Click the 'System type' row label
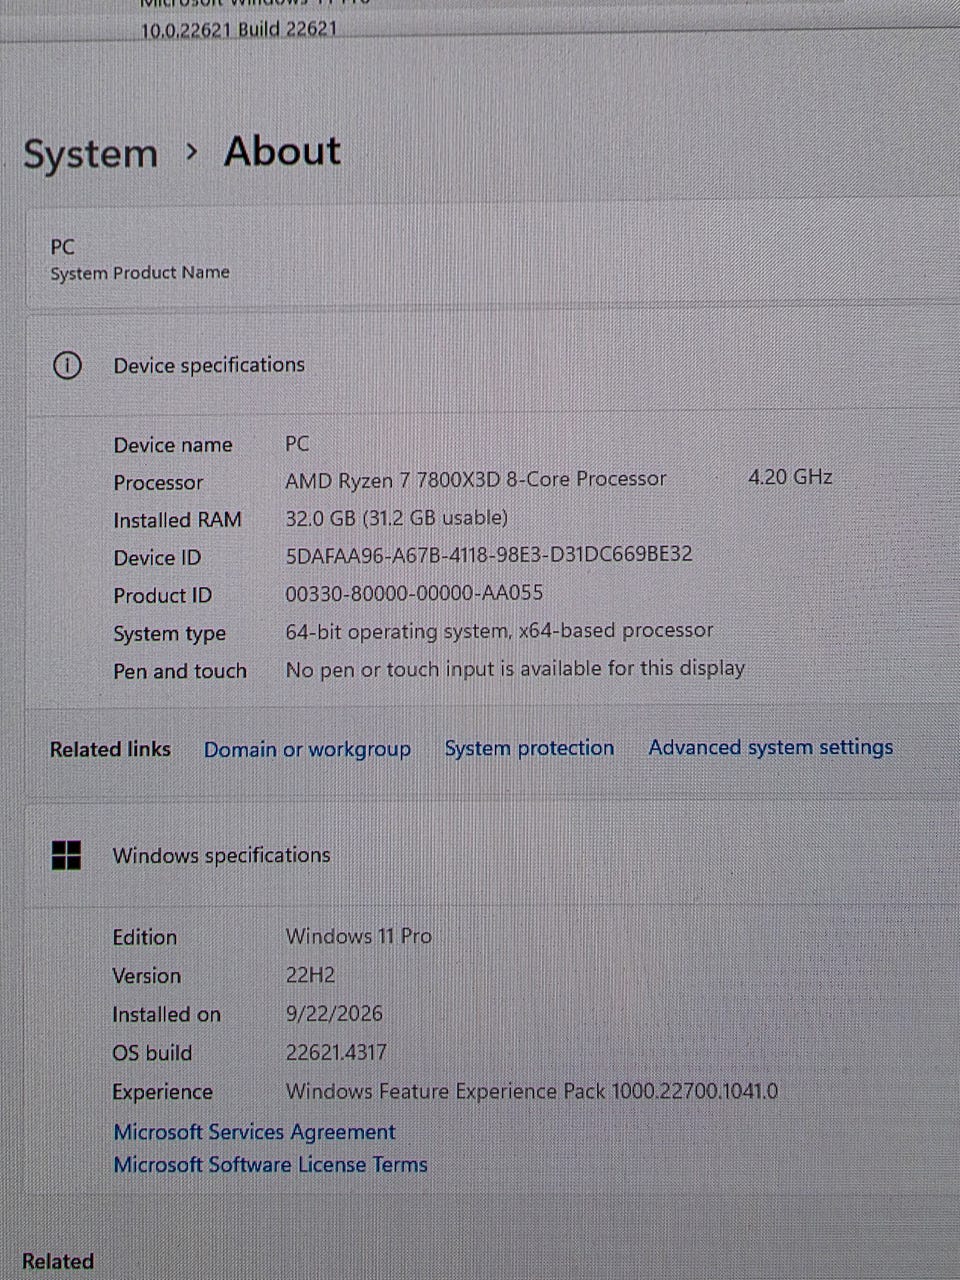The image size is (960, 1280). (x=169, y=634)
